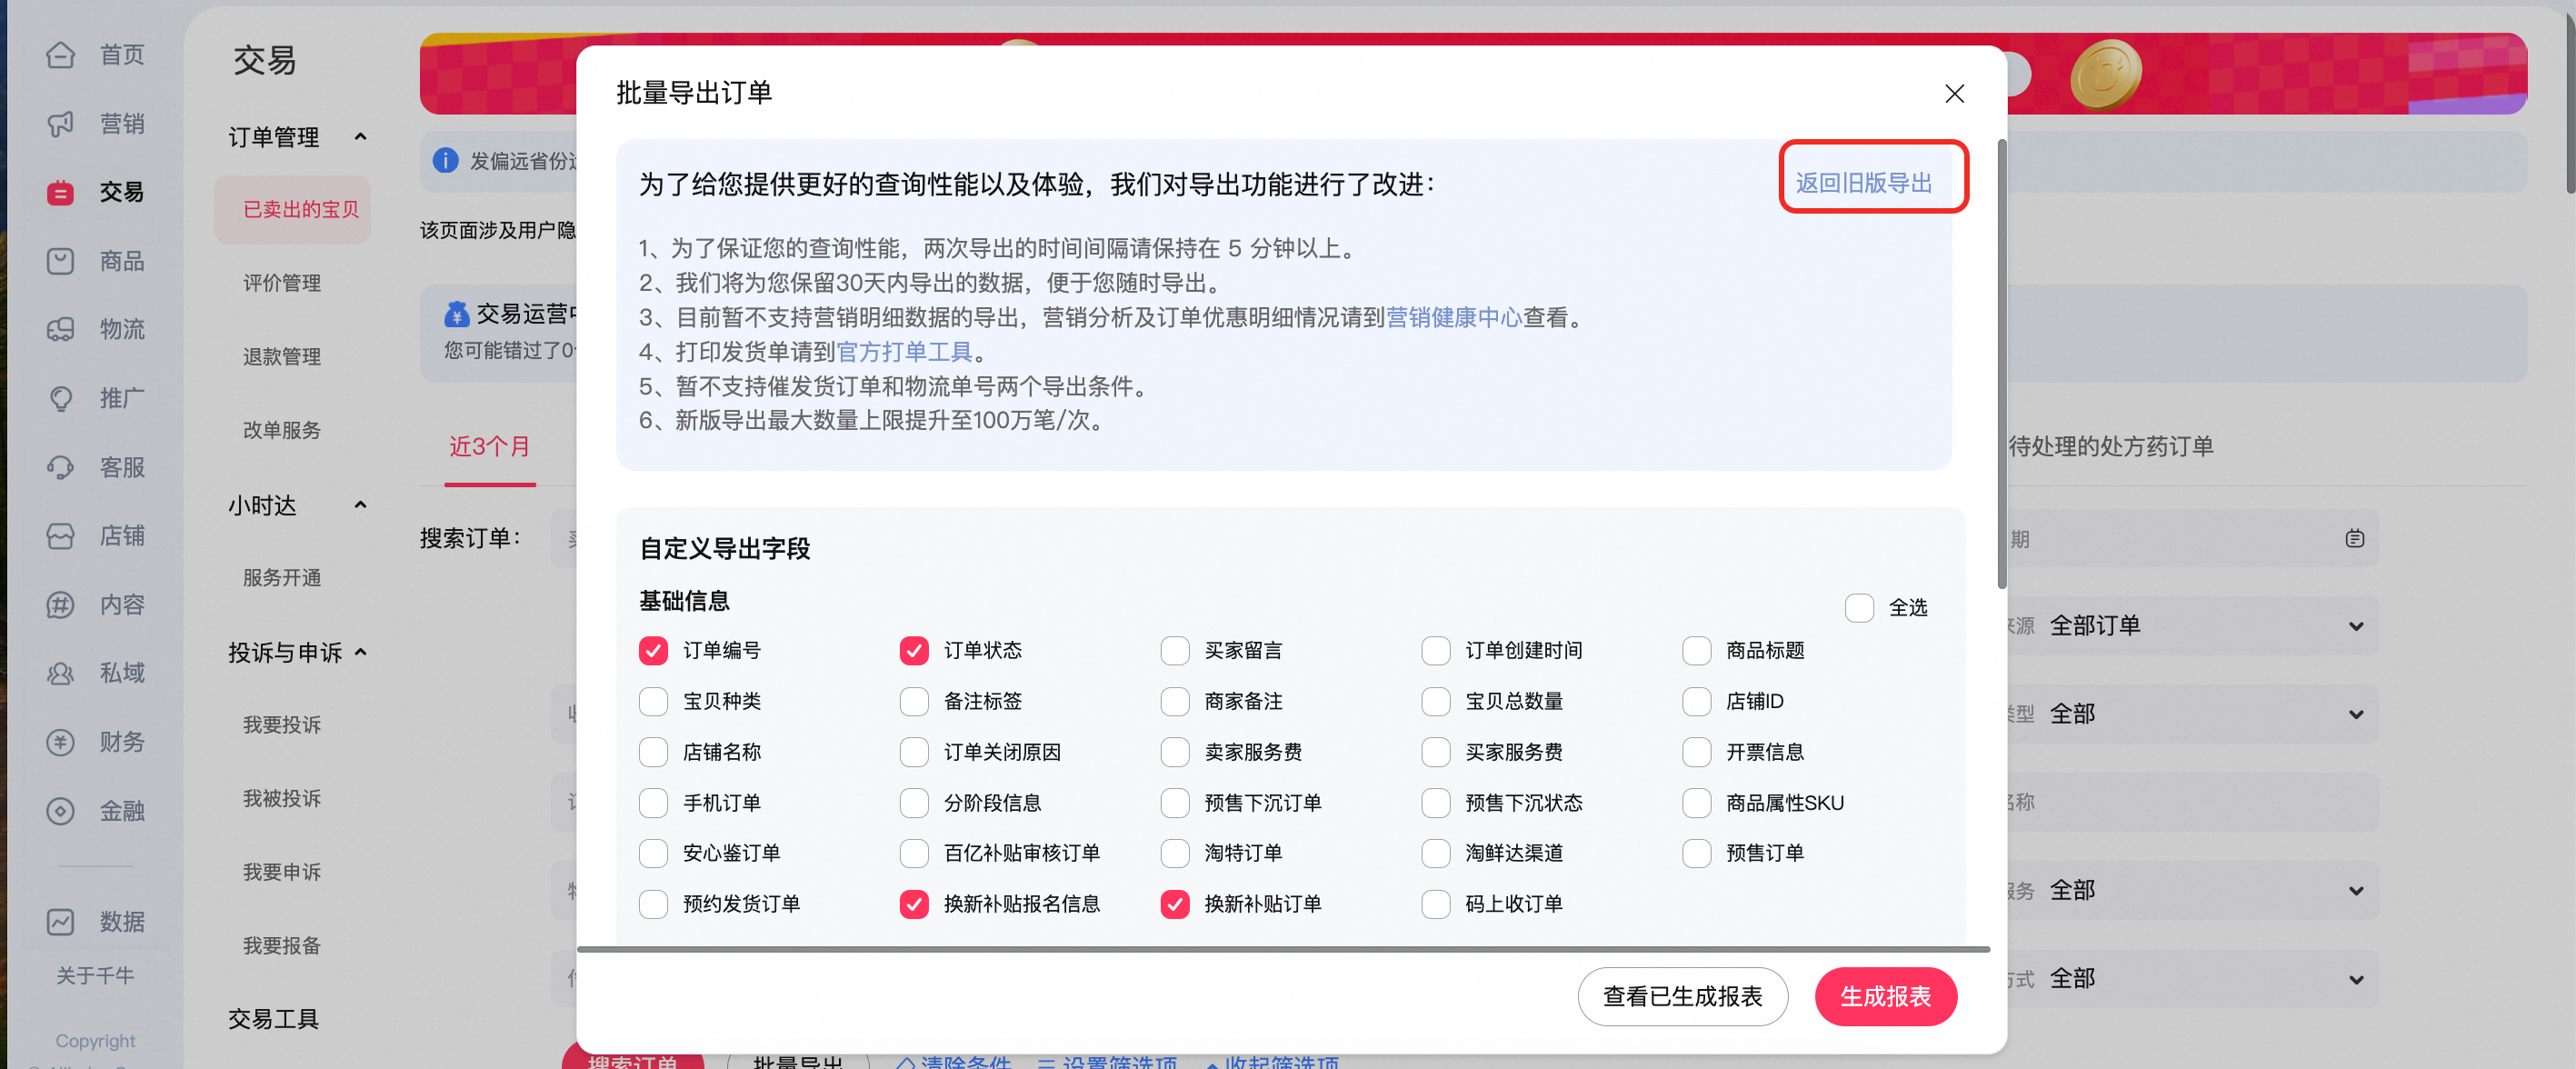Viewport: 2576px width, 1069px height.
Task: Check the 预售订单 checkbox
Action: coord(1696,853)
